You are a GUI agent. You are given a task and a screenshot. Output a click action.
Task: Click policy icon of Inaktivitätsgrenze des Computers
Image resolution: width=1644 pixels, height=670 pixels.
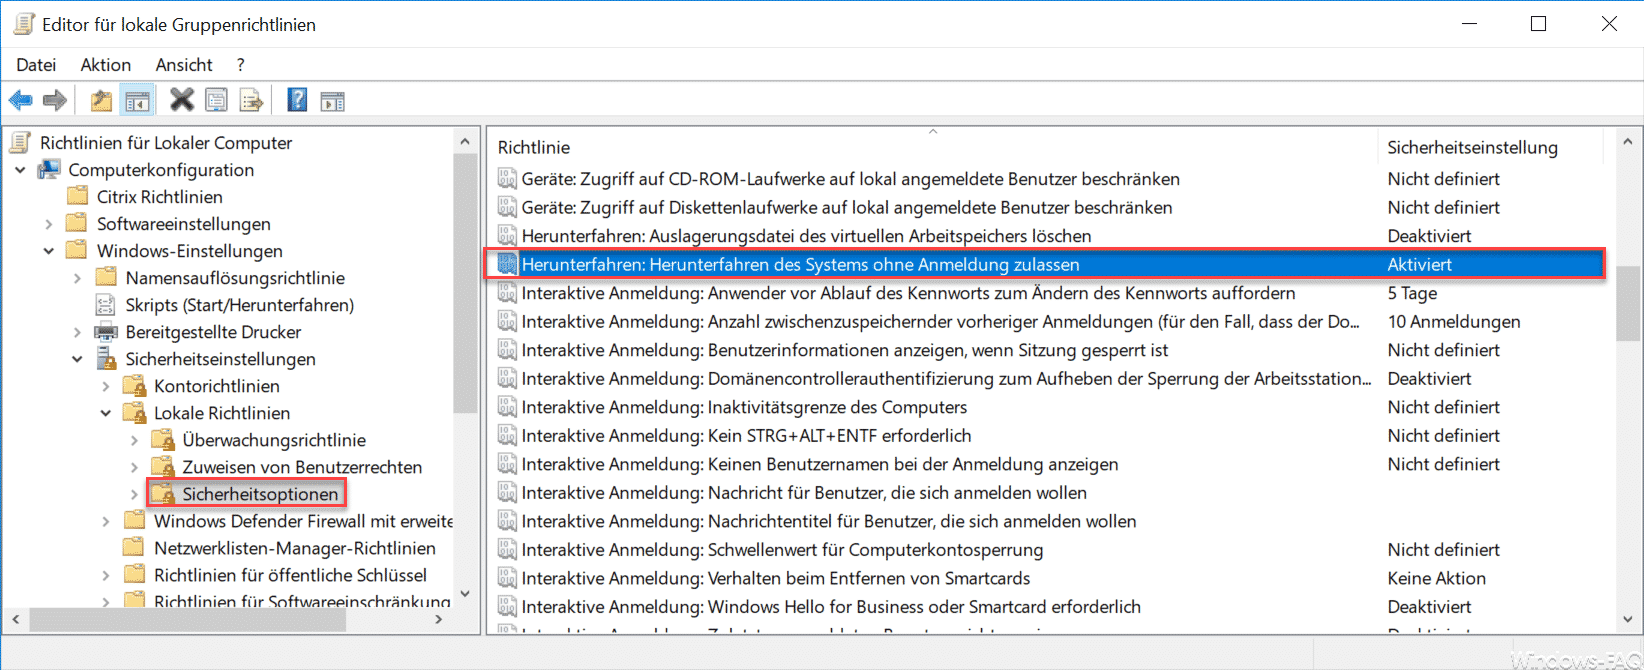(507, 407)
